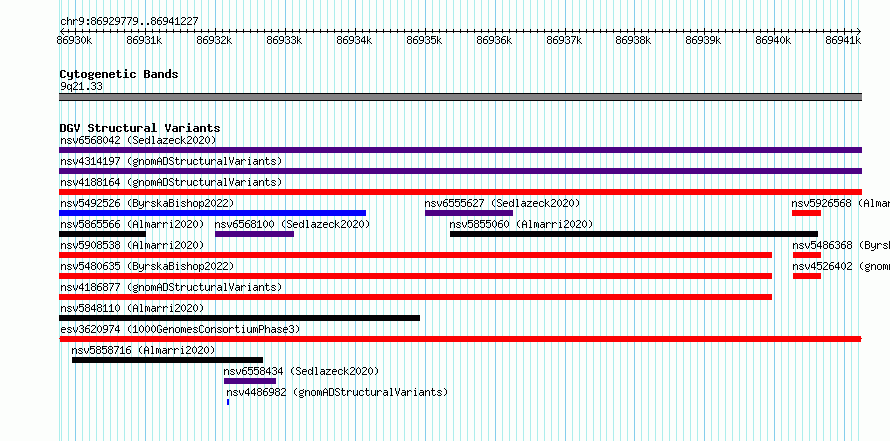890x441 pixels.
Task: Click the 86936k ruler label
Action: click(x=494, y=40)
